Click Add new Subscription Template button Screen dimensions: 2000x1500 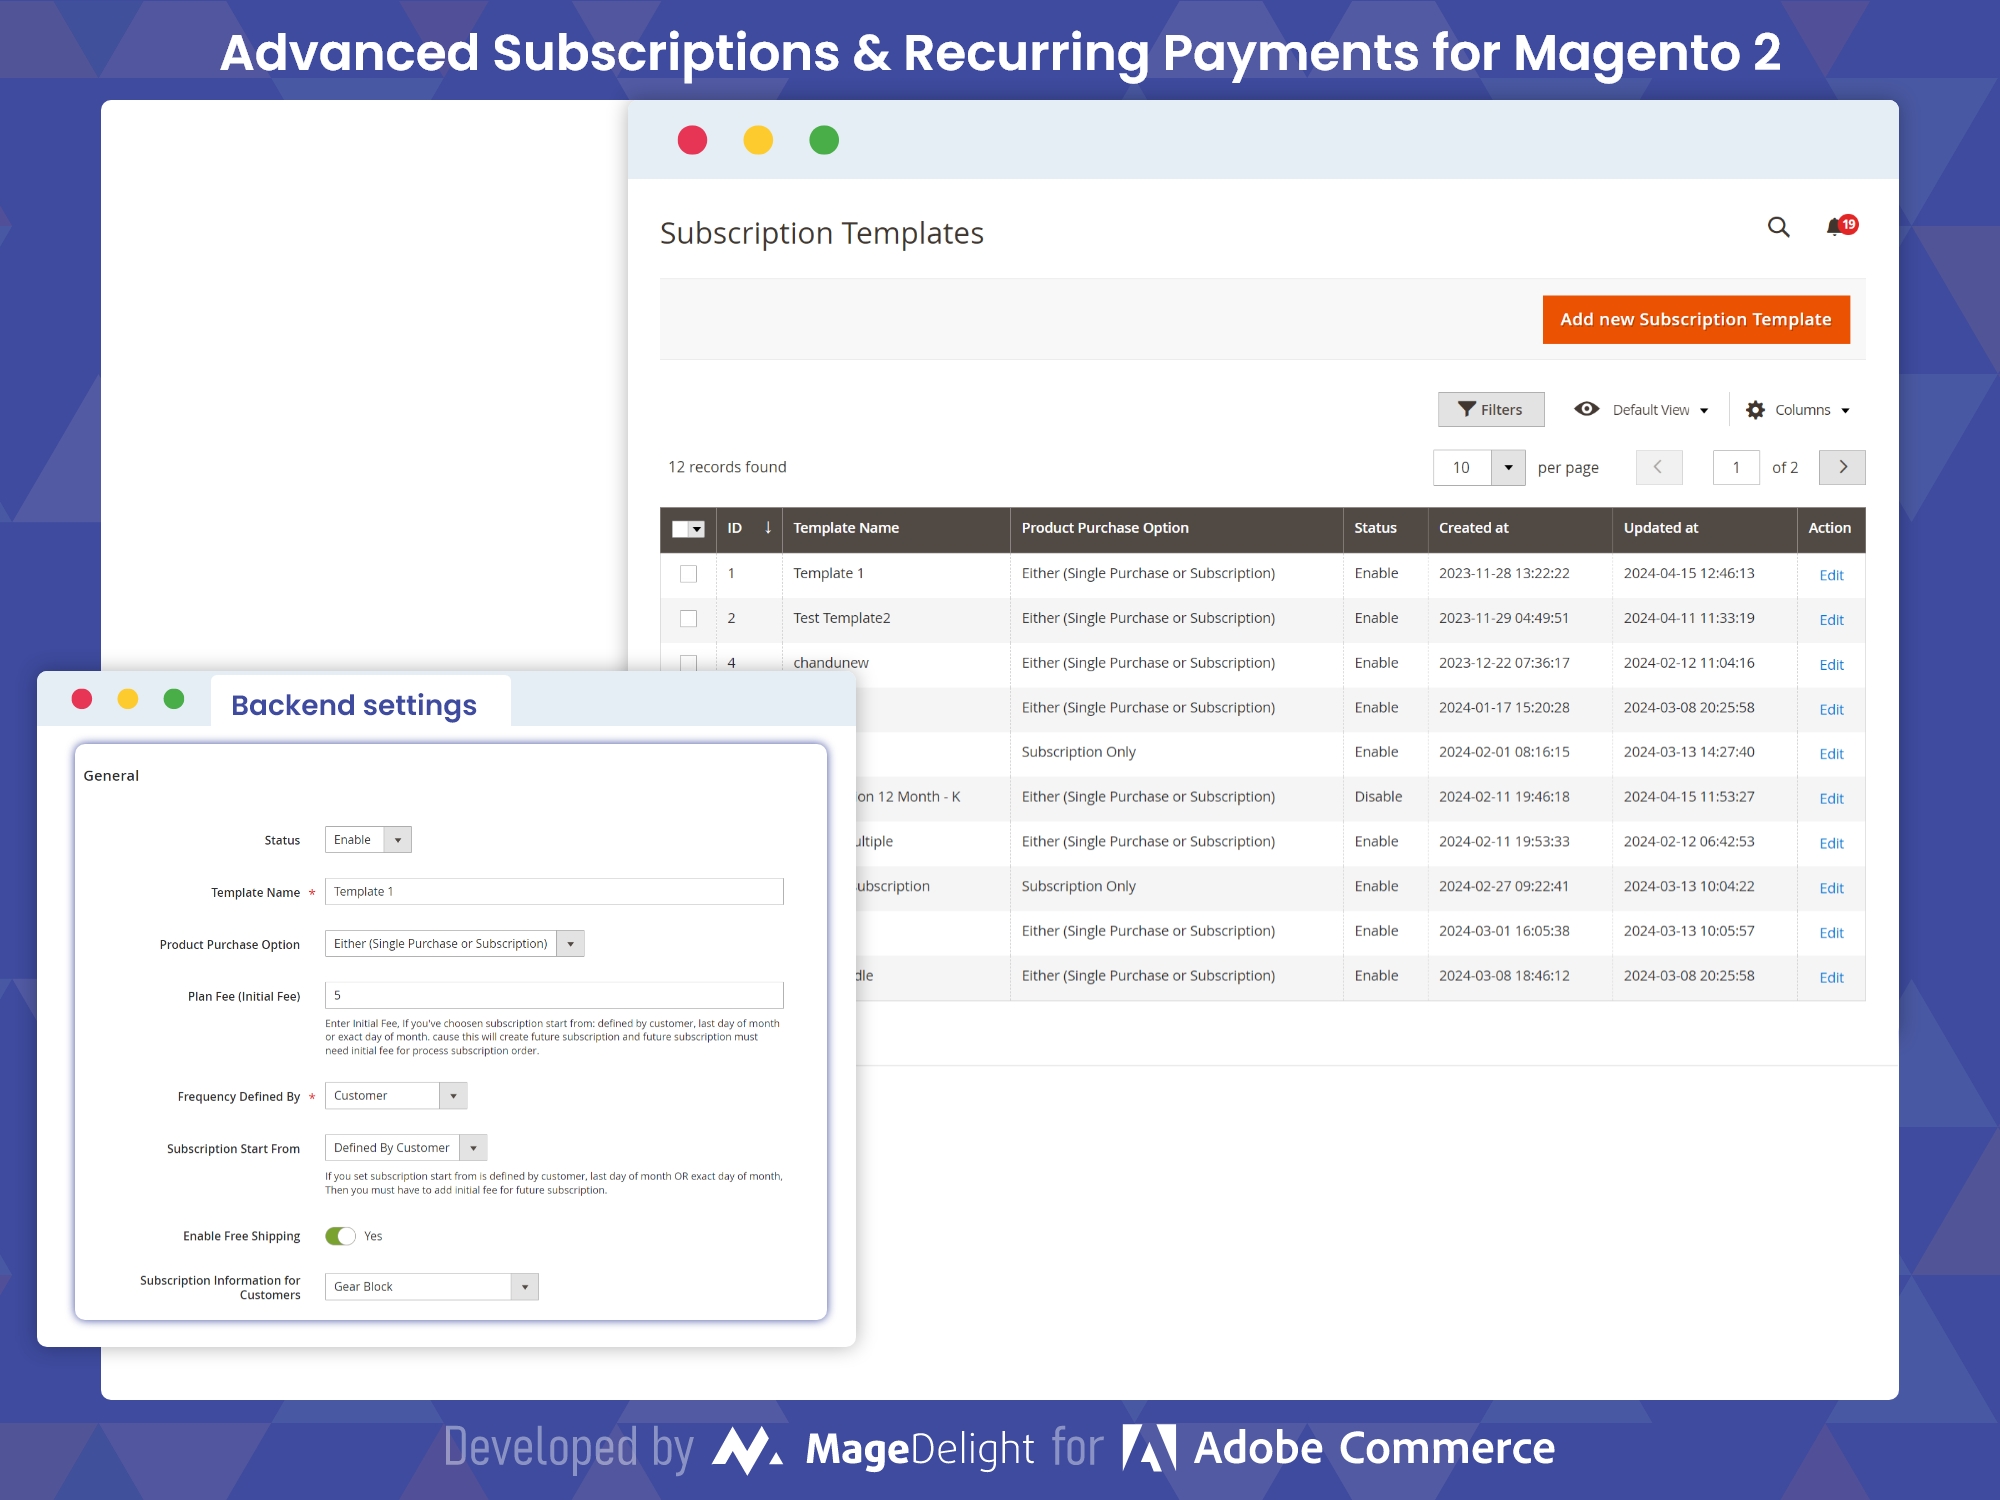pyautogui.click(x=1699, y=320)
